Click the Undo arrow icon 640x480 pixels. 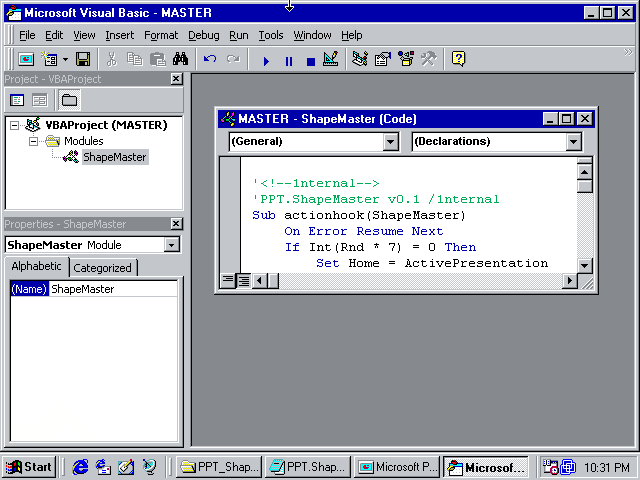(210, 59)
